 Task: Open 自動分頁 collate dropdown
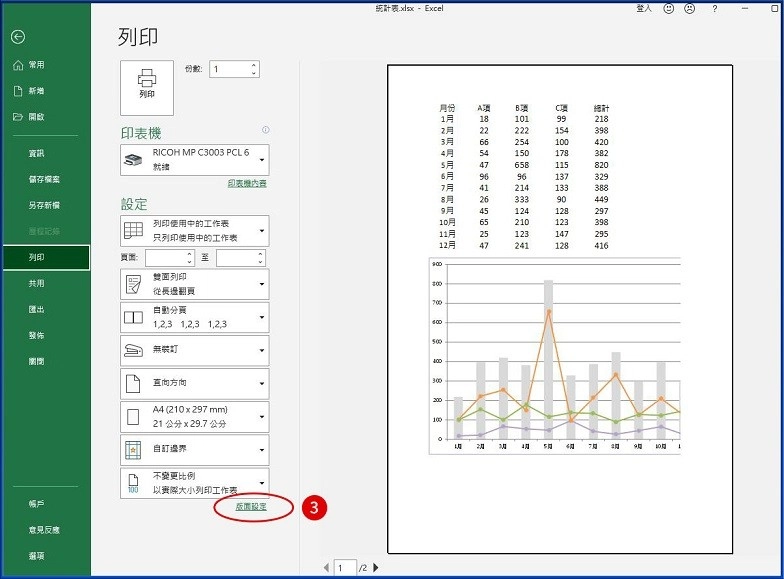pyautogui.click(x=194, y=317)
